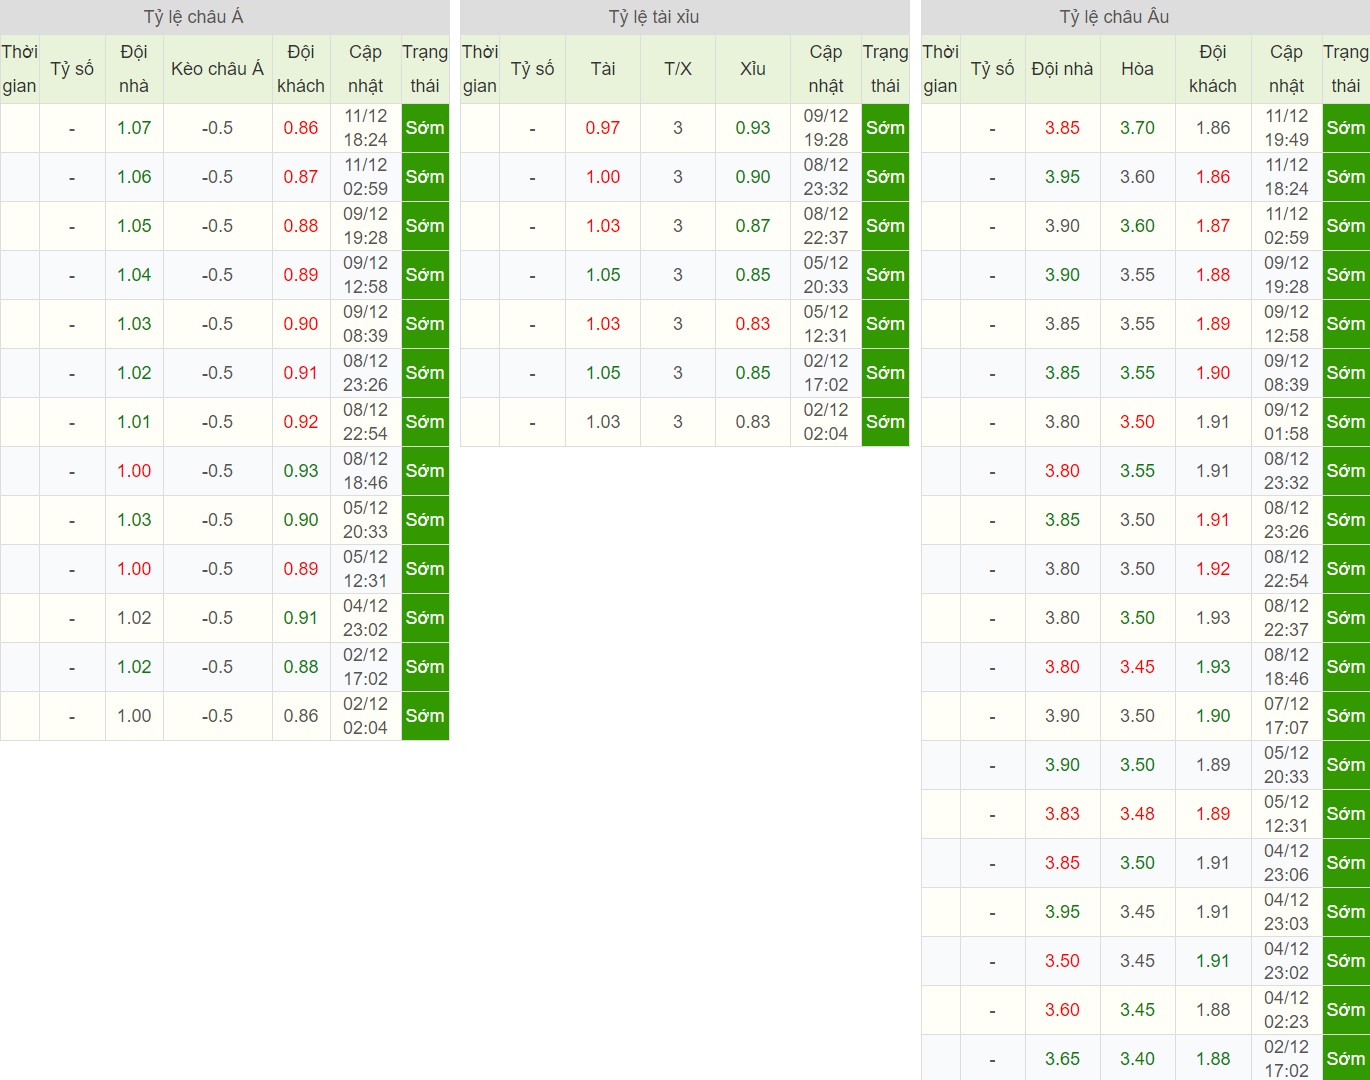This screenshot has height=1080, width=1370.
Task: Click draw odds 3.45 in châu Âu 08/12 18:46 row
Action: click(1137, 667)
